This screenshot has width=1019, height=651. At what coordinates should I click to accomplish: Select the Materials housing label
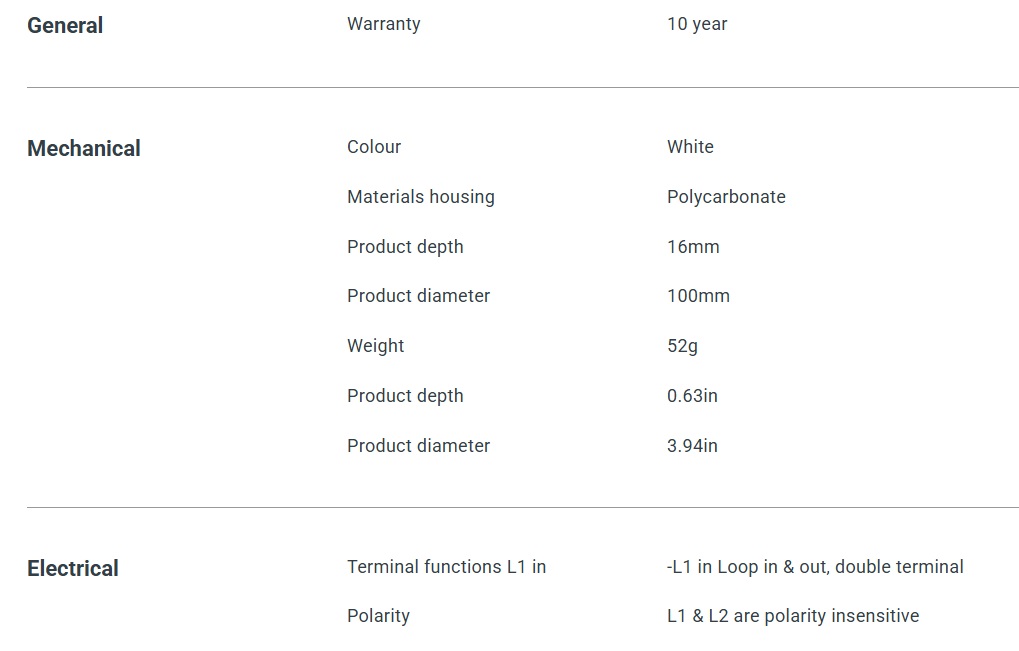420,197
